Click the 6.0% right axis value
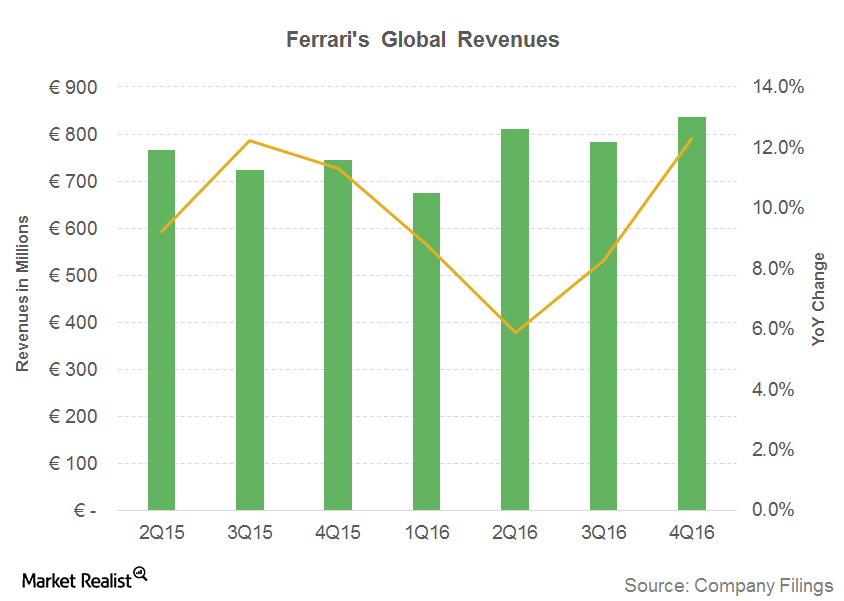This screenshot has width=844, height=601. coord(773,329)
